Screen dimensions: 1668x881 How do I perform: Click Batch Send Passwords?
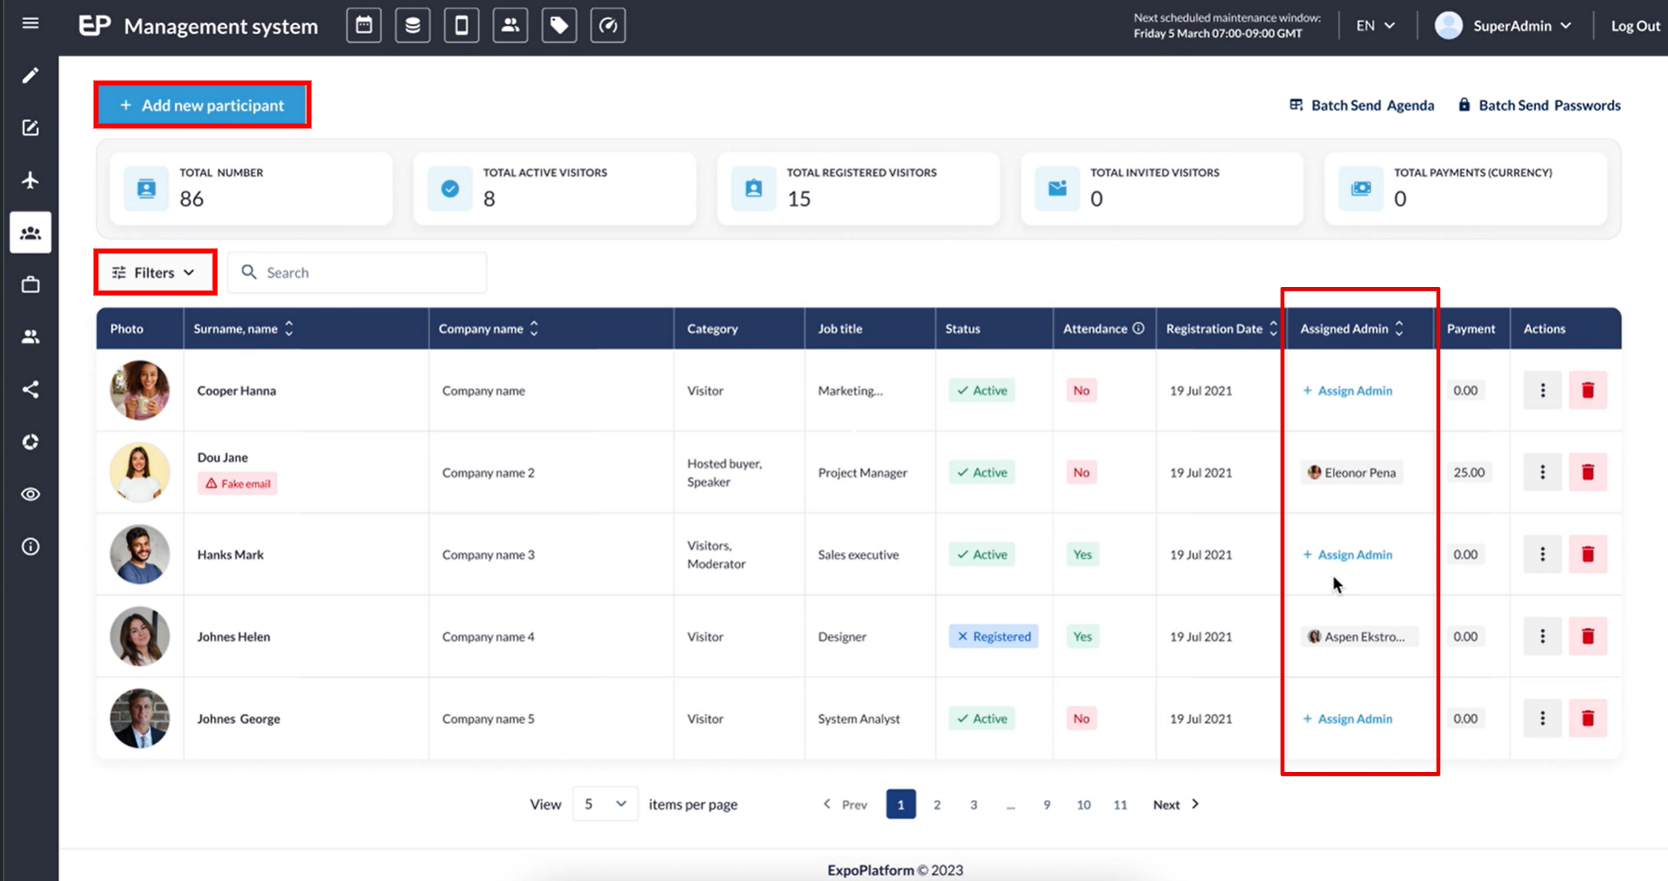(1539, 105)
